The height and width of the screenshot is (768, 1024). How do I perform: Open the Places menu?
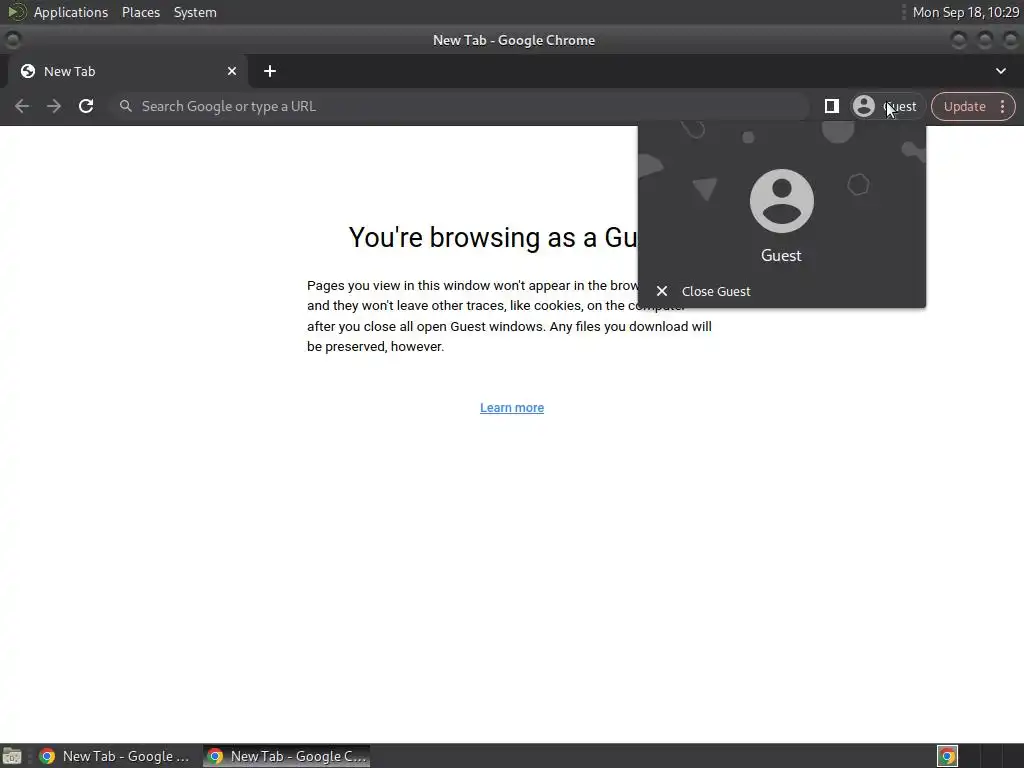[x=141, y=12]
